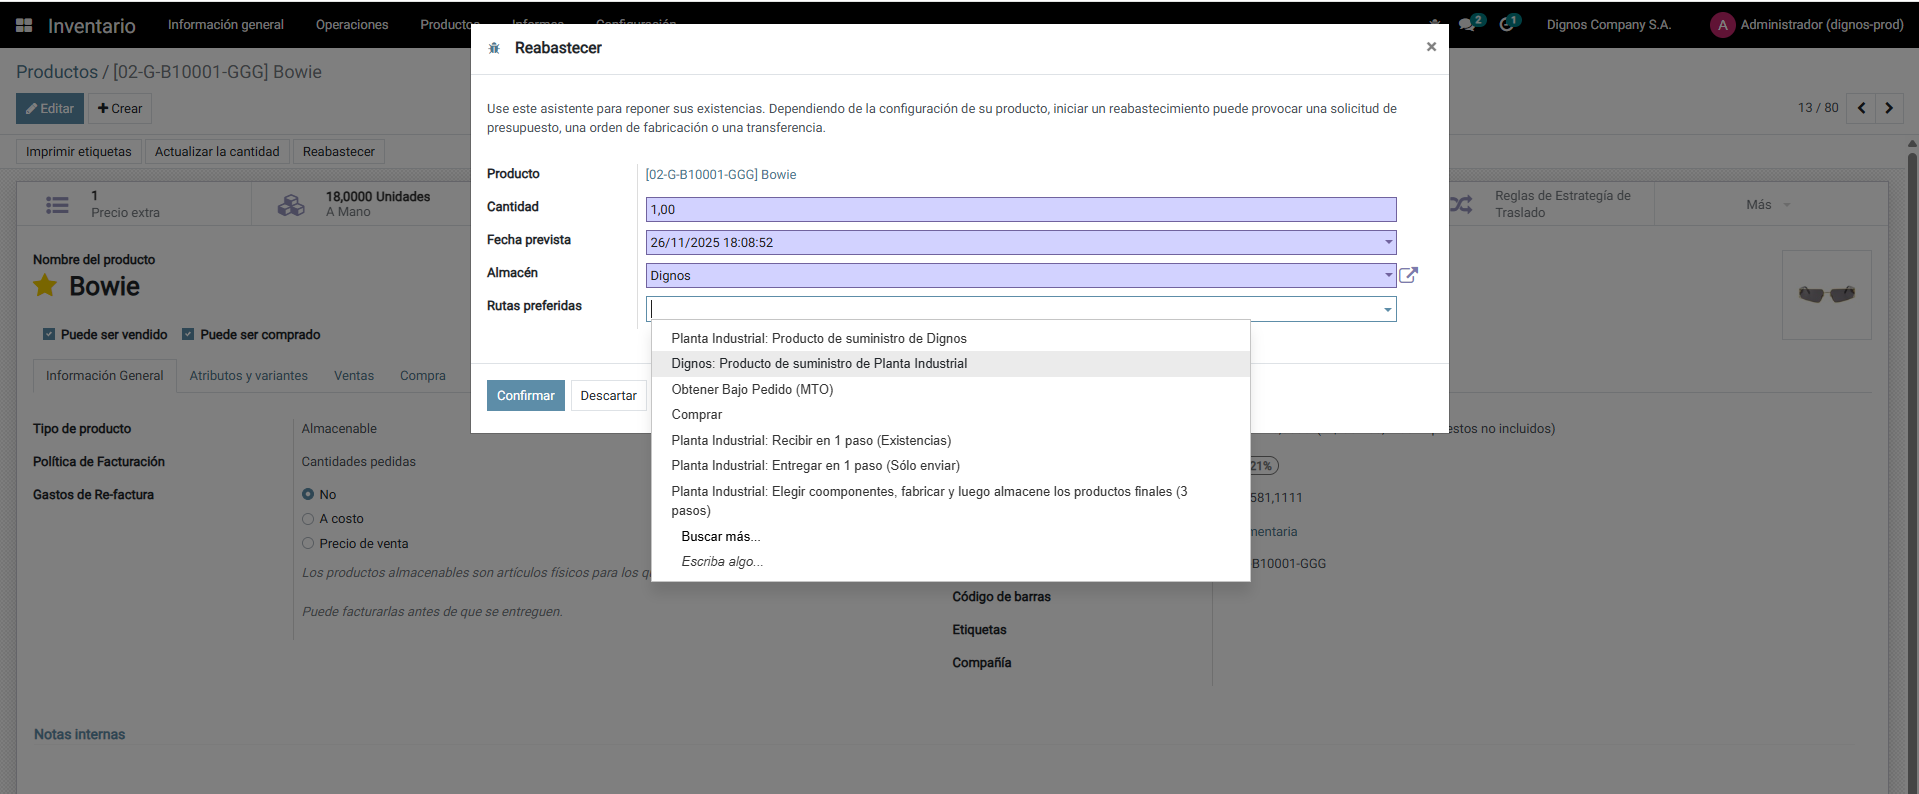Click the bug icon next to Reabastecer
Screen dimensions: 1919x794
[x=494, y=48]
